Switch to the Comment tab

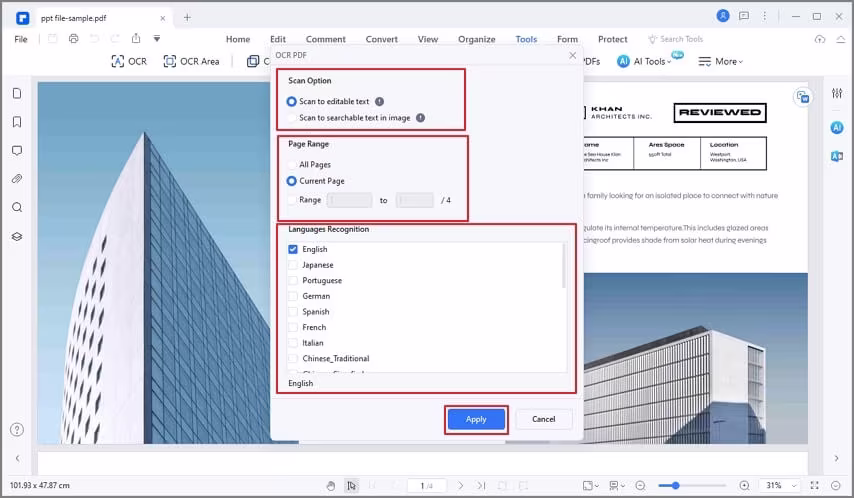326,39
